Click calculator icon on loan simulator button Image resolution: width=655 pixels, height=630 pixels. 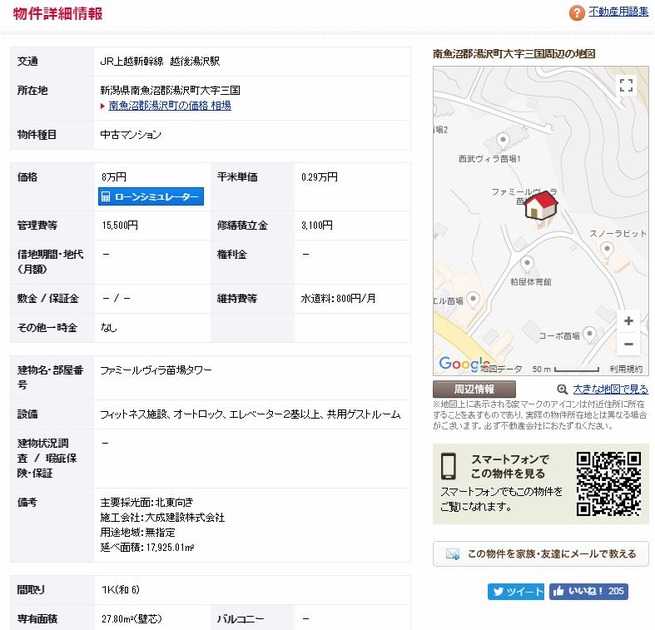(106, 196)
